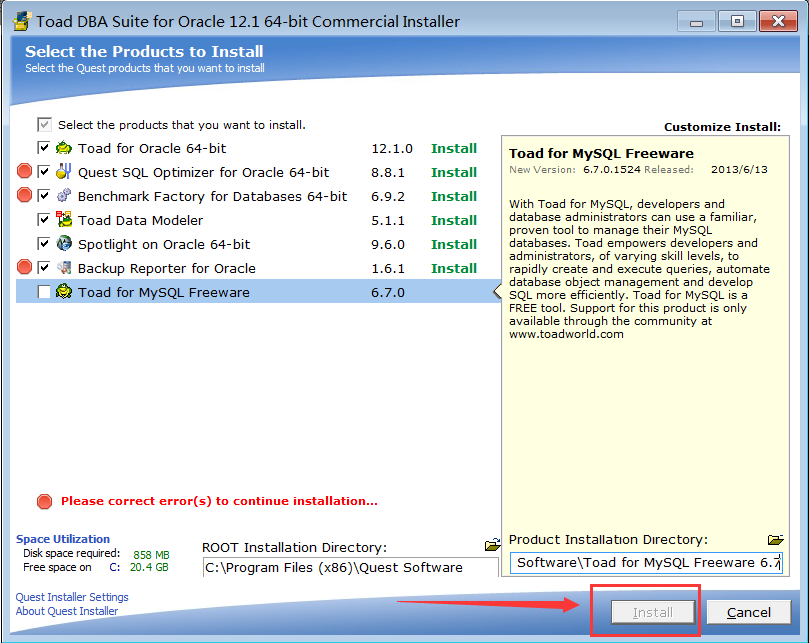Click the 858 MB disk space required value
The width and height of the screenshot is (809, 643).
tap(151, 555)
